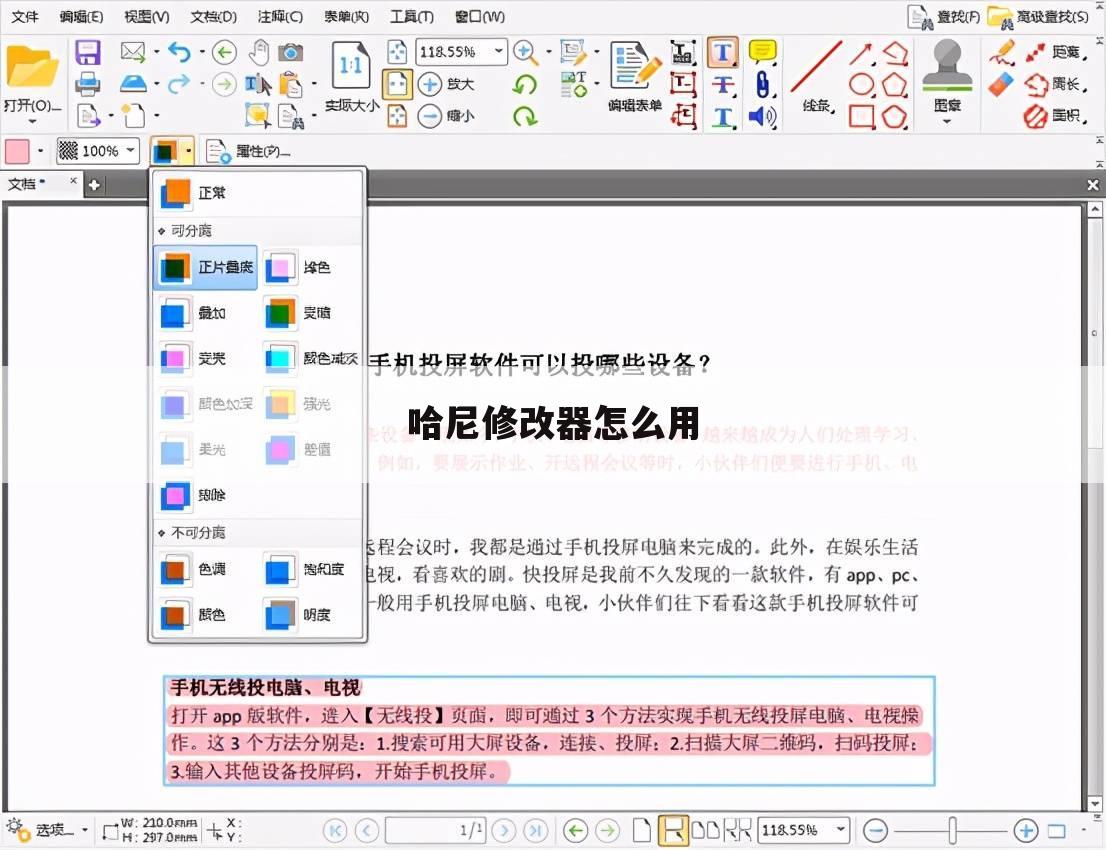Click the 编辑表单 button
1106x850 pixels.
[x=635, y=78]
